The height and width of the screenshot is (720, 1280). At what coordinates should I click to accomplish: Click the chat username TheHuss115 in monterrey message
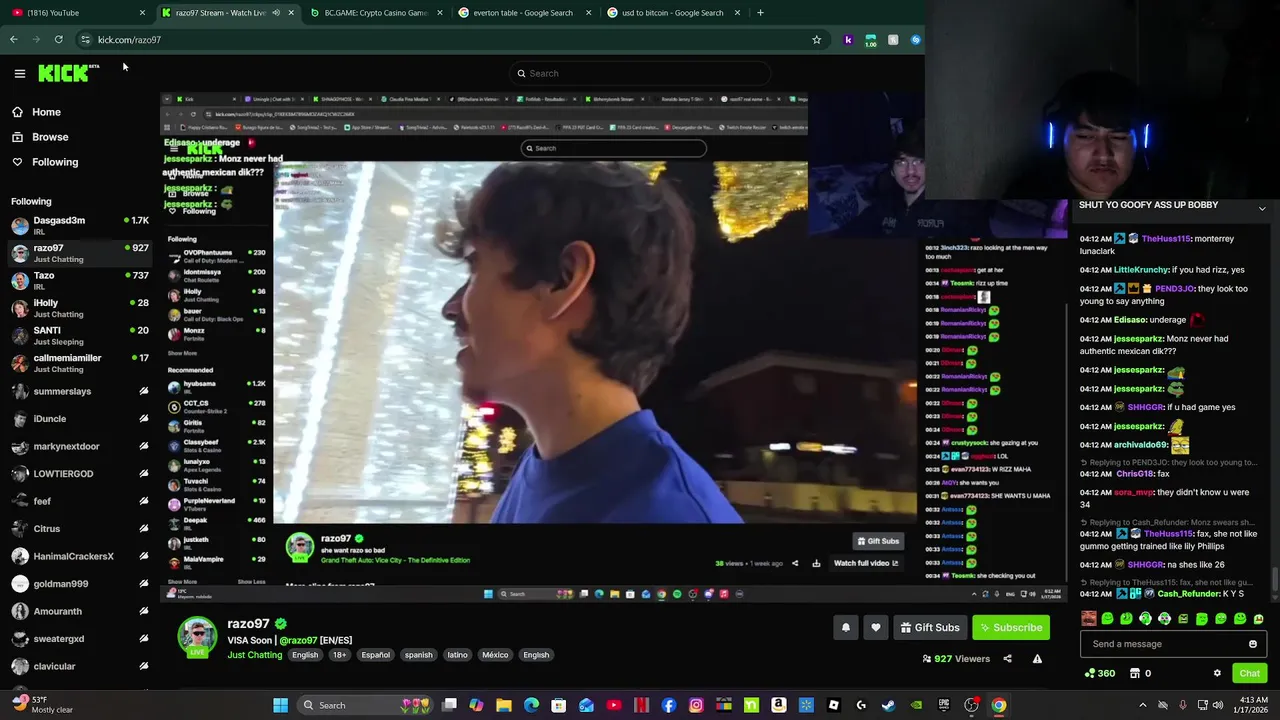pos(1167,239)
